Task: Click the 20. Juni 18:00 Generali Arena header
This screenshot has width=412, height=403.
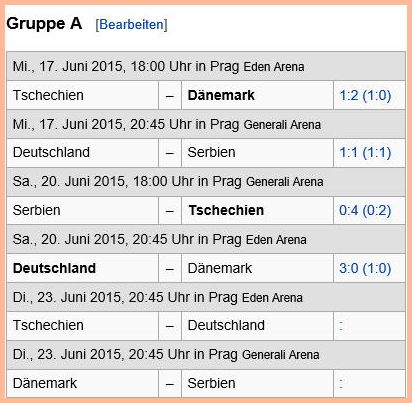Action: 206,182
